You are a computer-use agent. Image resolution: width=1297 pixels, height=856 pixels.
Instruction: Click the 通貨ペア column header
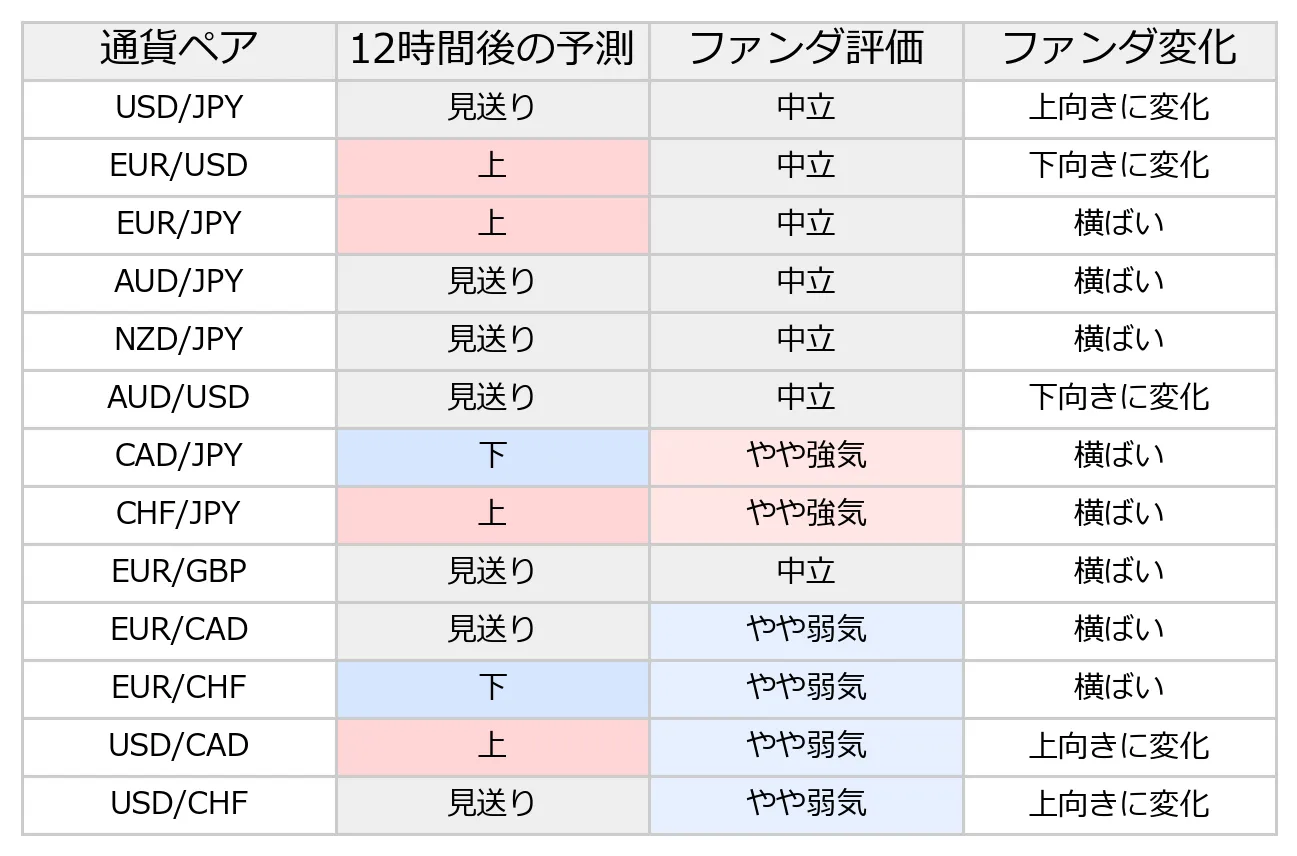[179, 49]
